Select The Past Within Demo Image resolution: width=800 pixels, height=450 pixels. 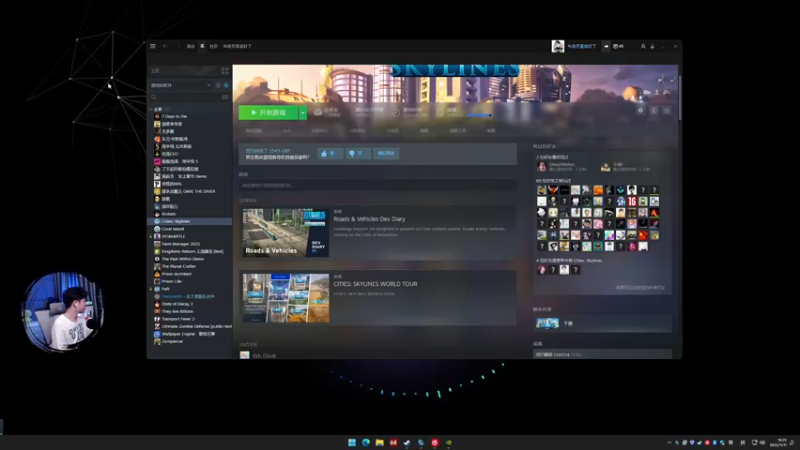tap(182, 259)
